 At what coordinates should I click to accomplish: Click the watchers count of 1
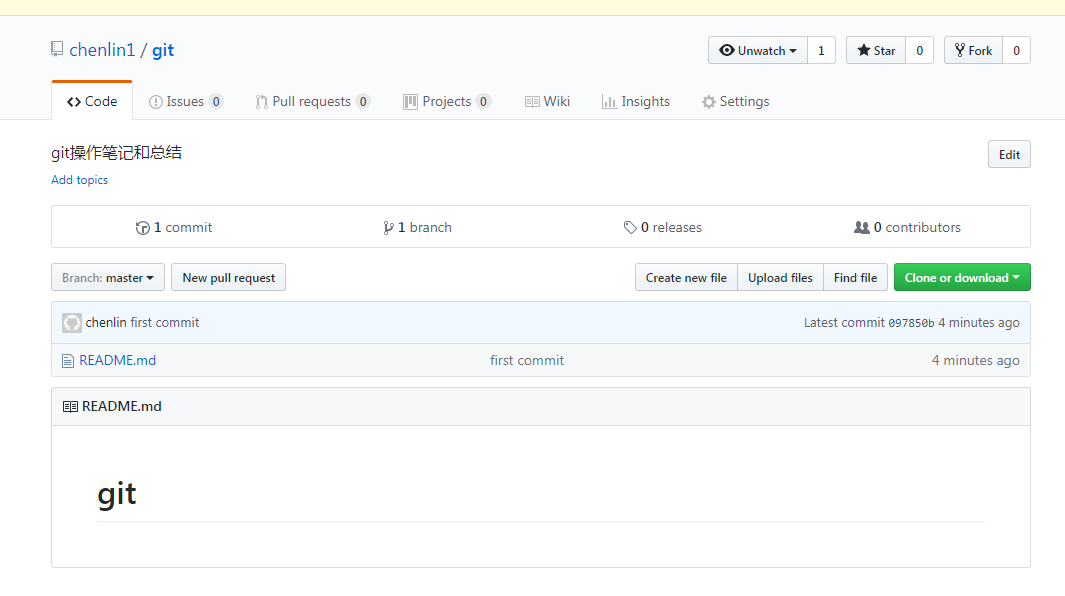821,50
